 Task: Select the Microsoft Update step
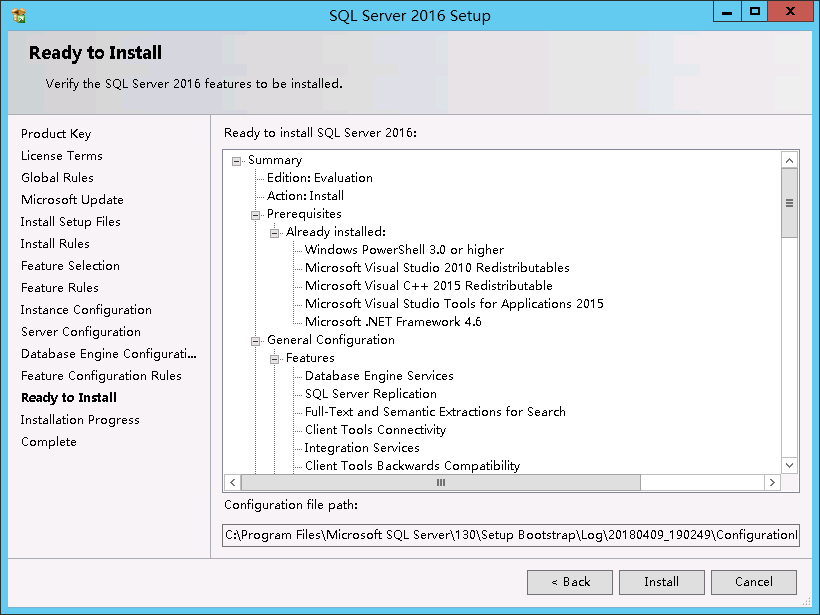(72, 200)
